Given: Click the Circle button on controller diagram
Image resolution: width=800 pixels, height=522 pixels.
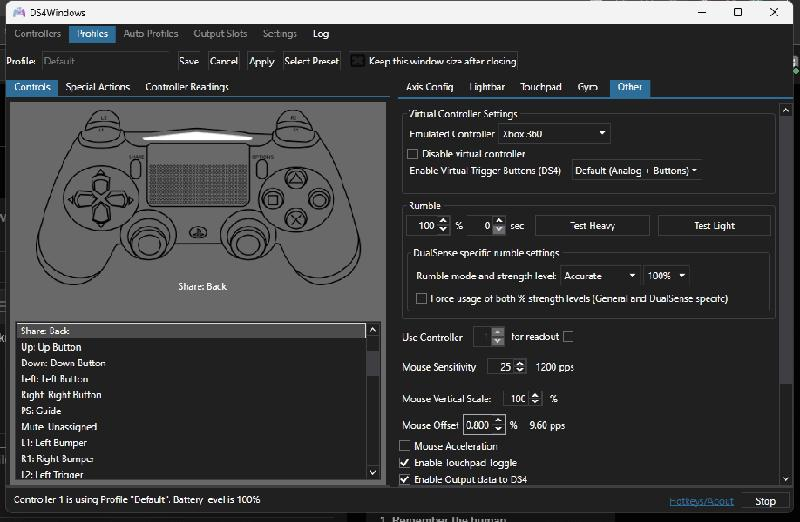Looking at the screenshot, I should [319, 199].
